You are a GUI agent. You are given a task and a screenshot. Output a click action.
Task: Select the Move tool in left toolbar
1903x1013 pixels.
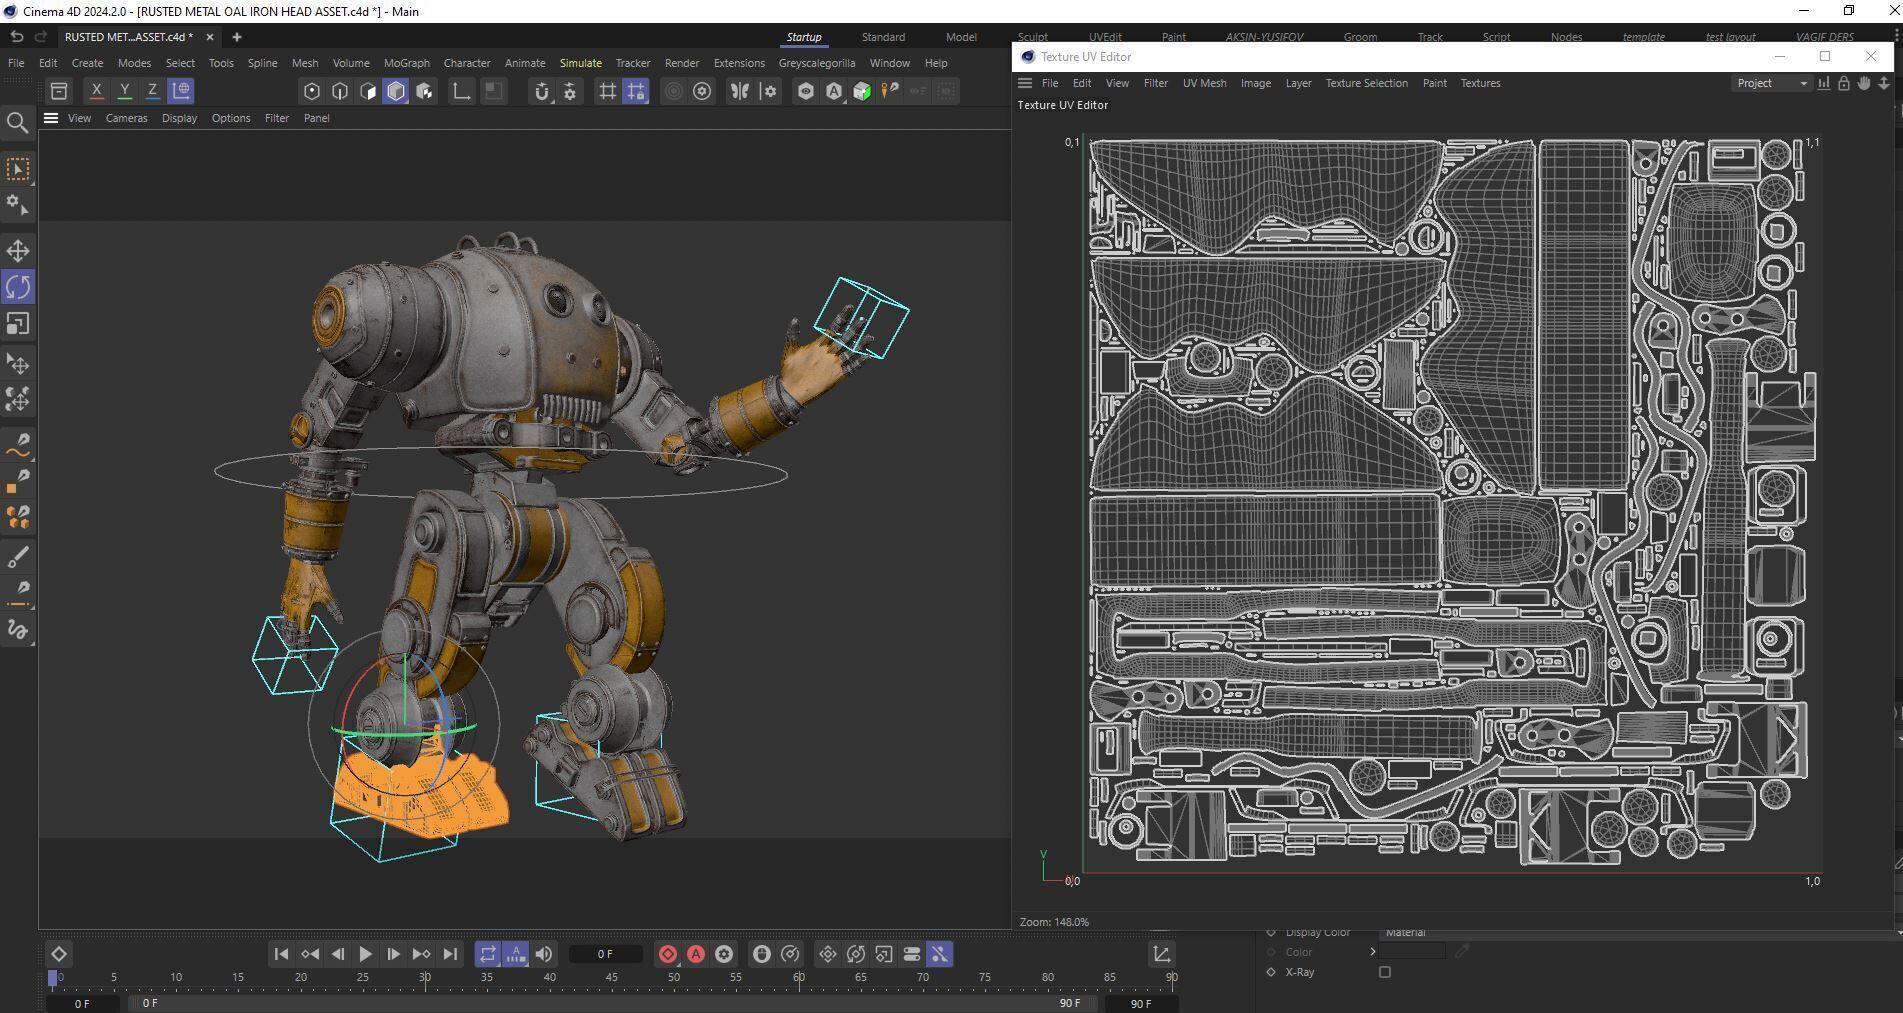(x=18, y=250)
